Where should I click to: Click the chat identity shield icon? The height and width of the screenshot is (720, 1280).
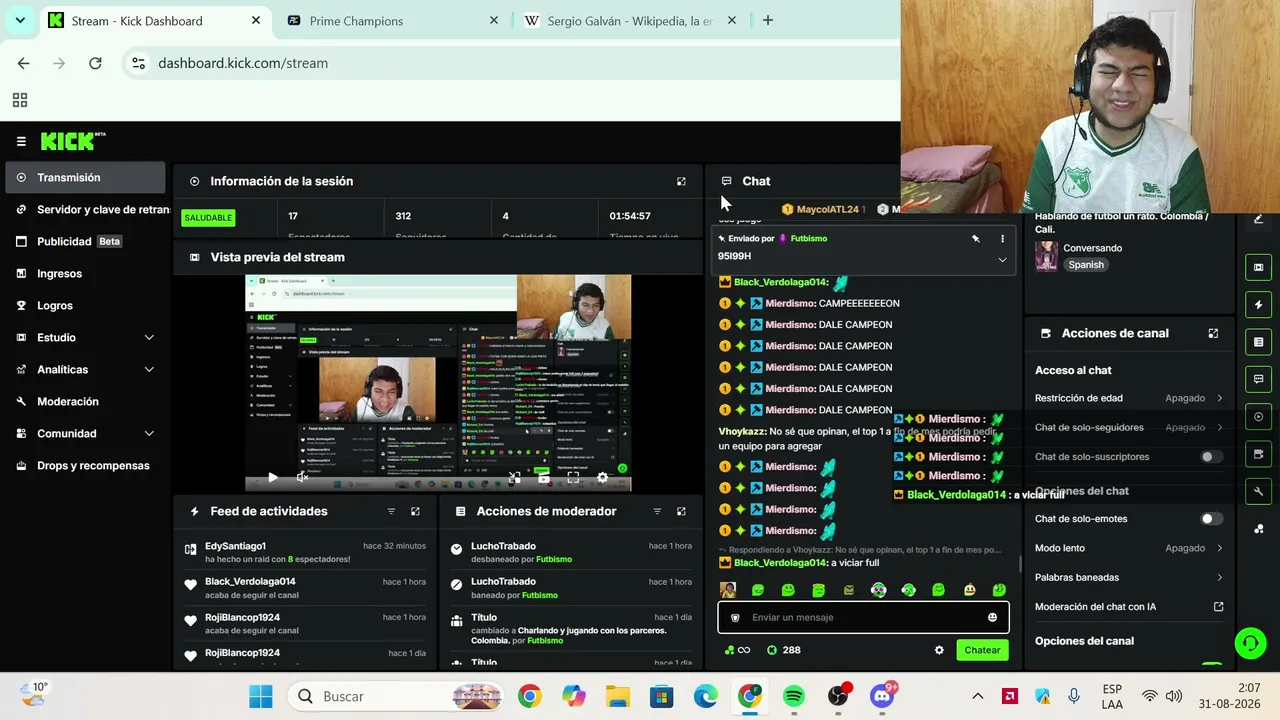click(735, 617)
